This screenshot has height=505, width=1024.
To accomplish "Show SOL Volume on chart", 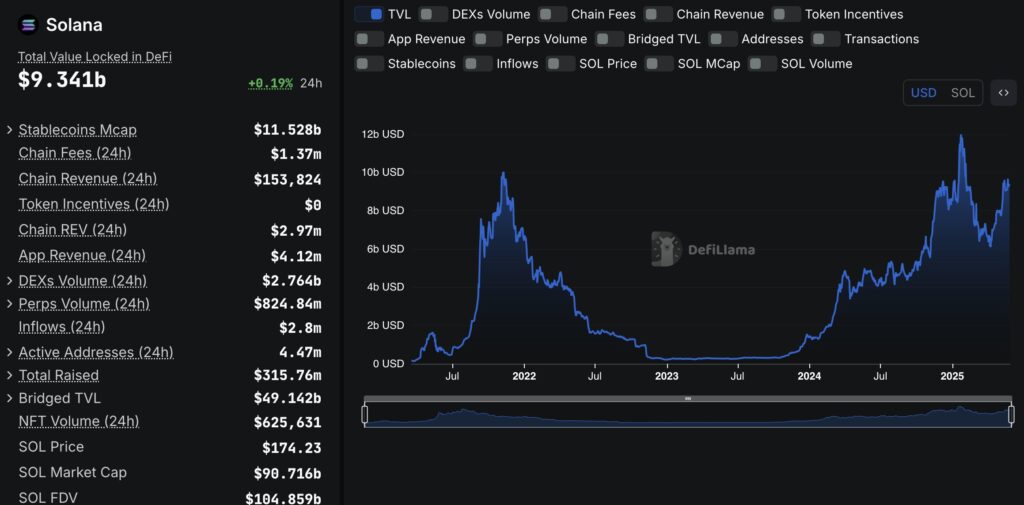I will 762,63.
